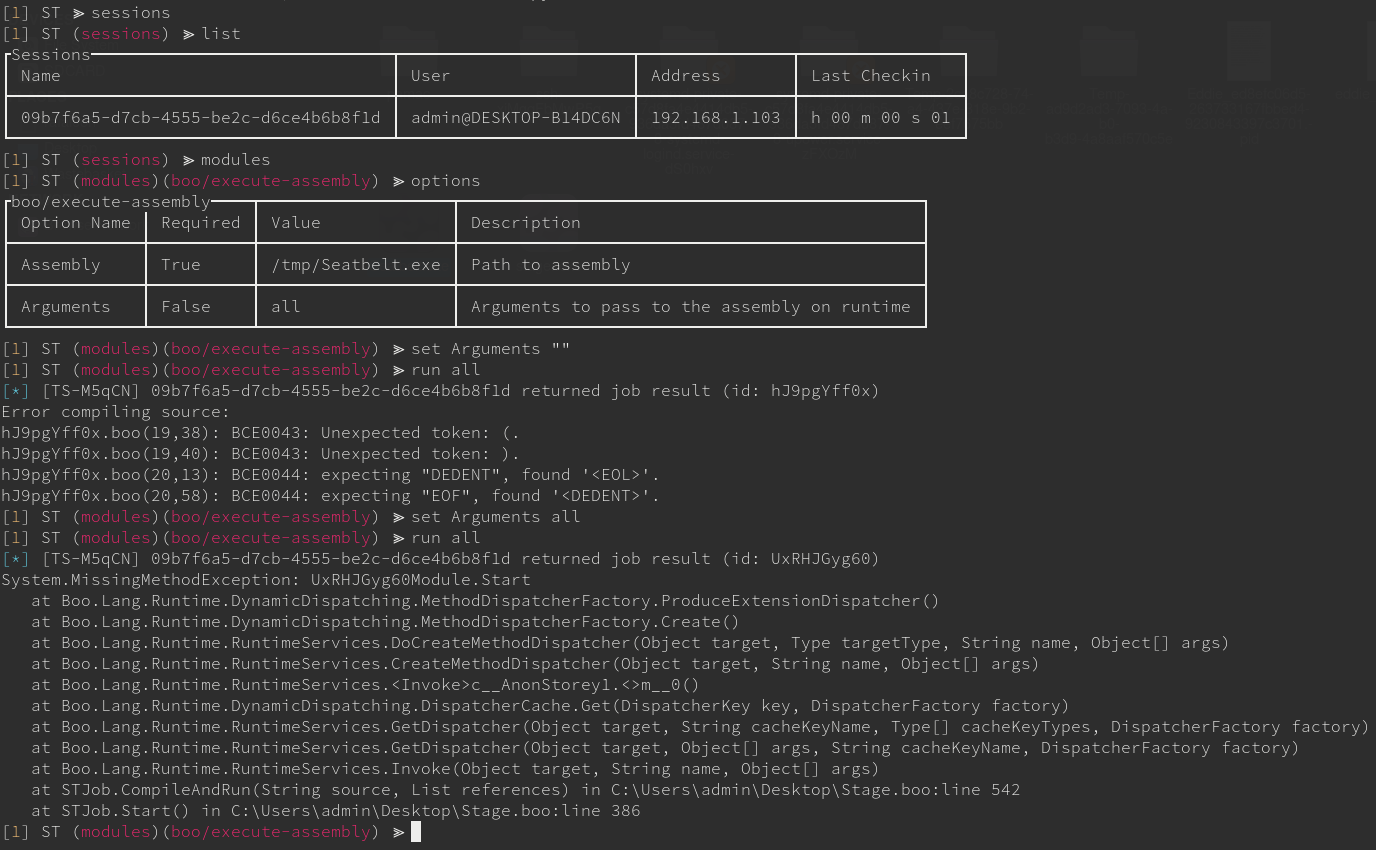This screenshot has height=850, width=1376.
Task: Toggle the False value for the Arguments option
Action: [186, 306]
